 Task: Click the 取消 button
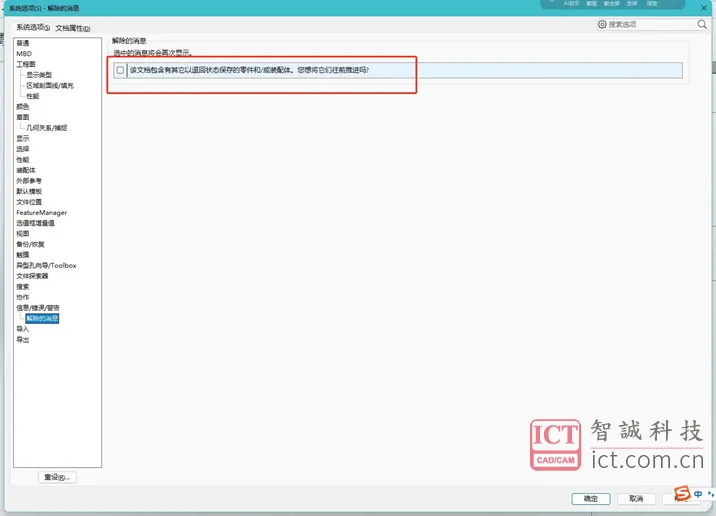636,499
